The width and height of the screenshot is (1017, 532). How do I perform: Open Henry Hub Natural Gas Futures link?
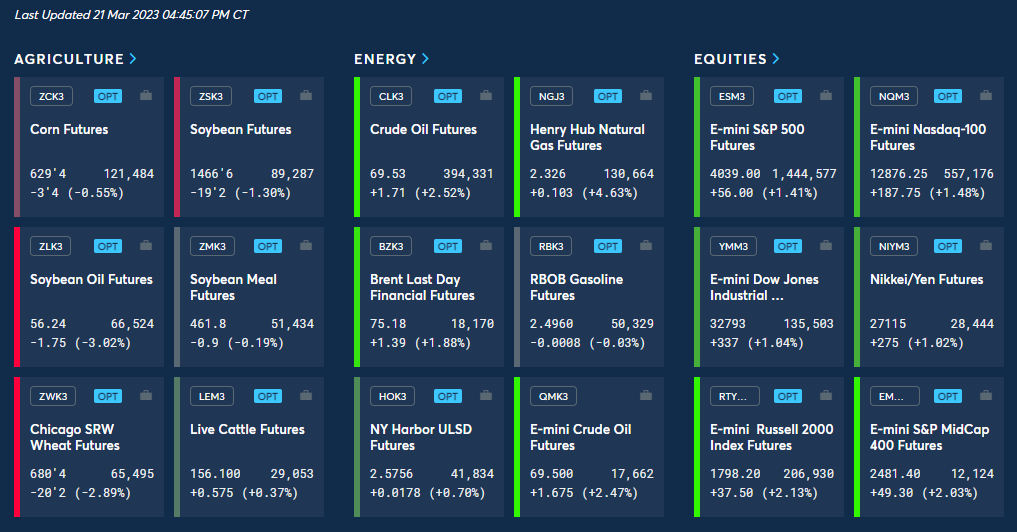[588, 137]
